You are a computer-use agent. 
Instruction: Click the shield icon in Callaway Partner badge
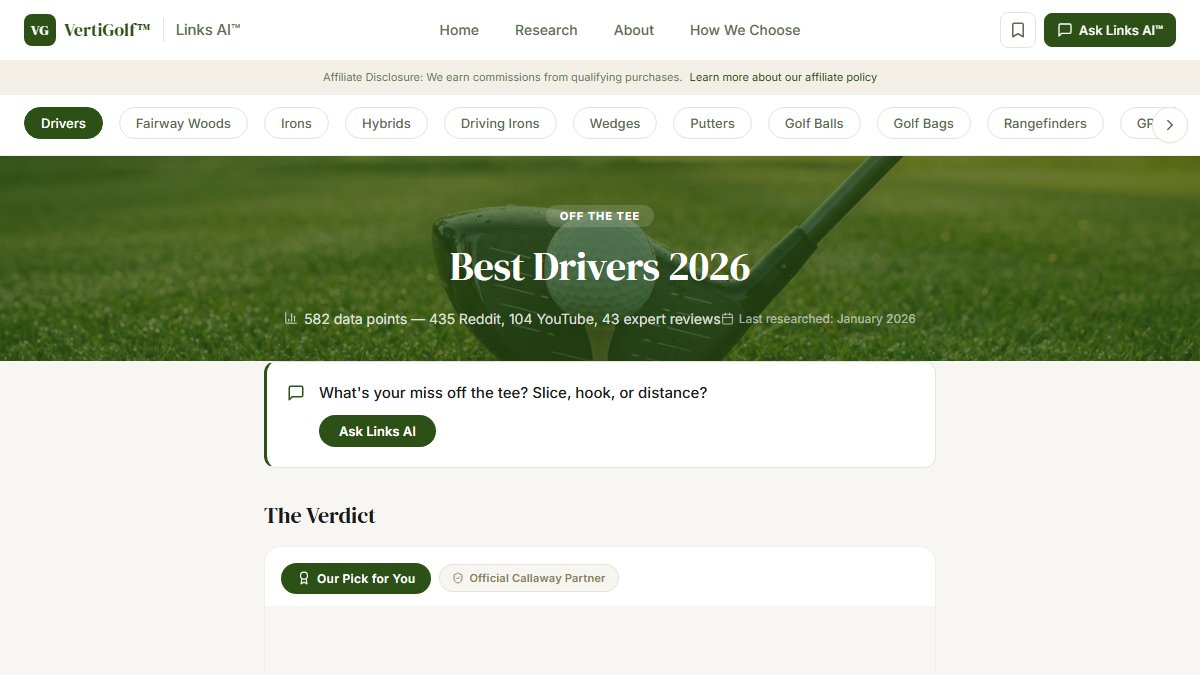(x=458, y=578)
